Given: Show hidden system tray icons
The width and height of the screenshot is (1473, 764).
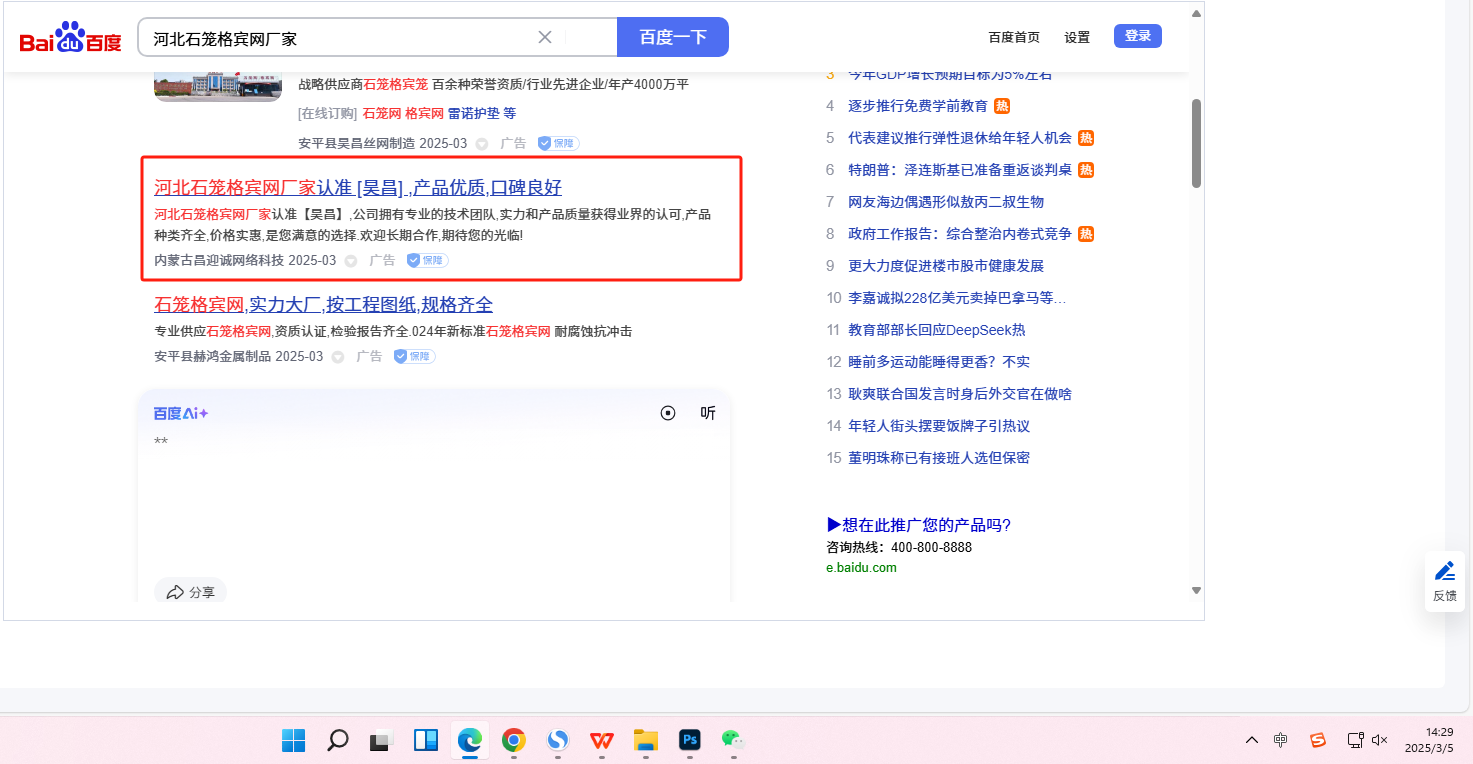Looking at the screenshot, I should (1251, 740).
